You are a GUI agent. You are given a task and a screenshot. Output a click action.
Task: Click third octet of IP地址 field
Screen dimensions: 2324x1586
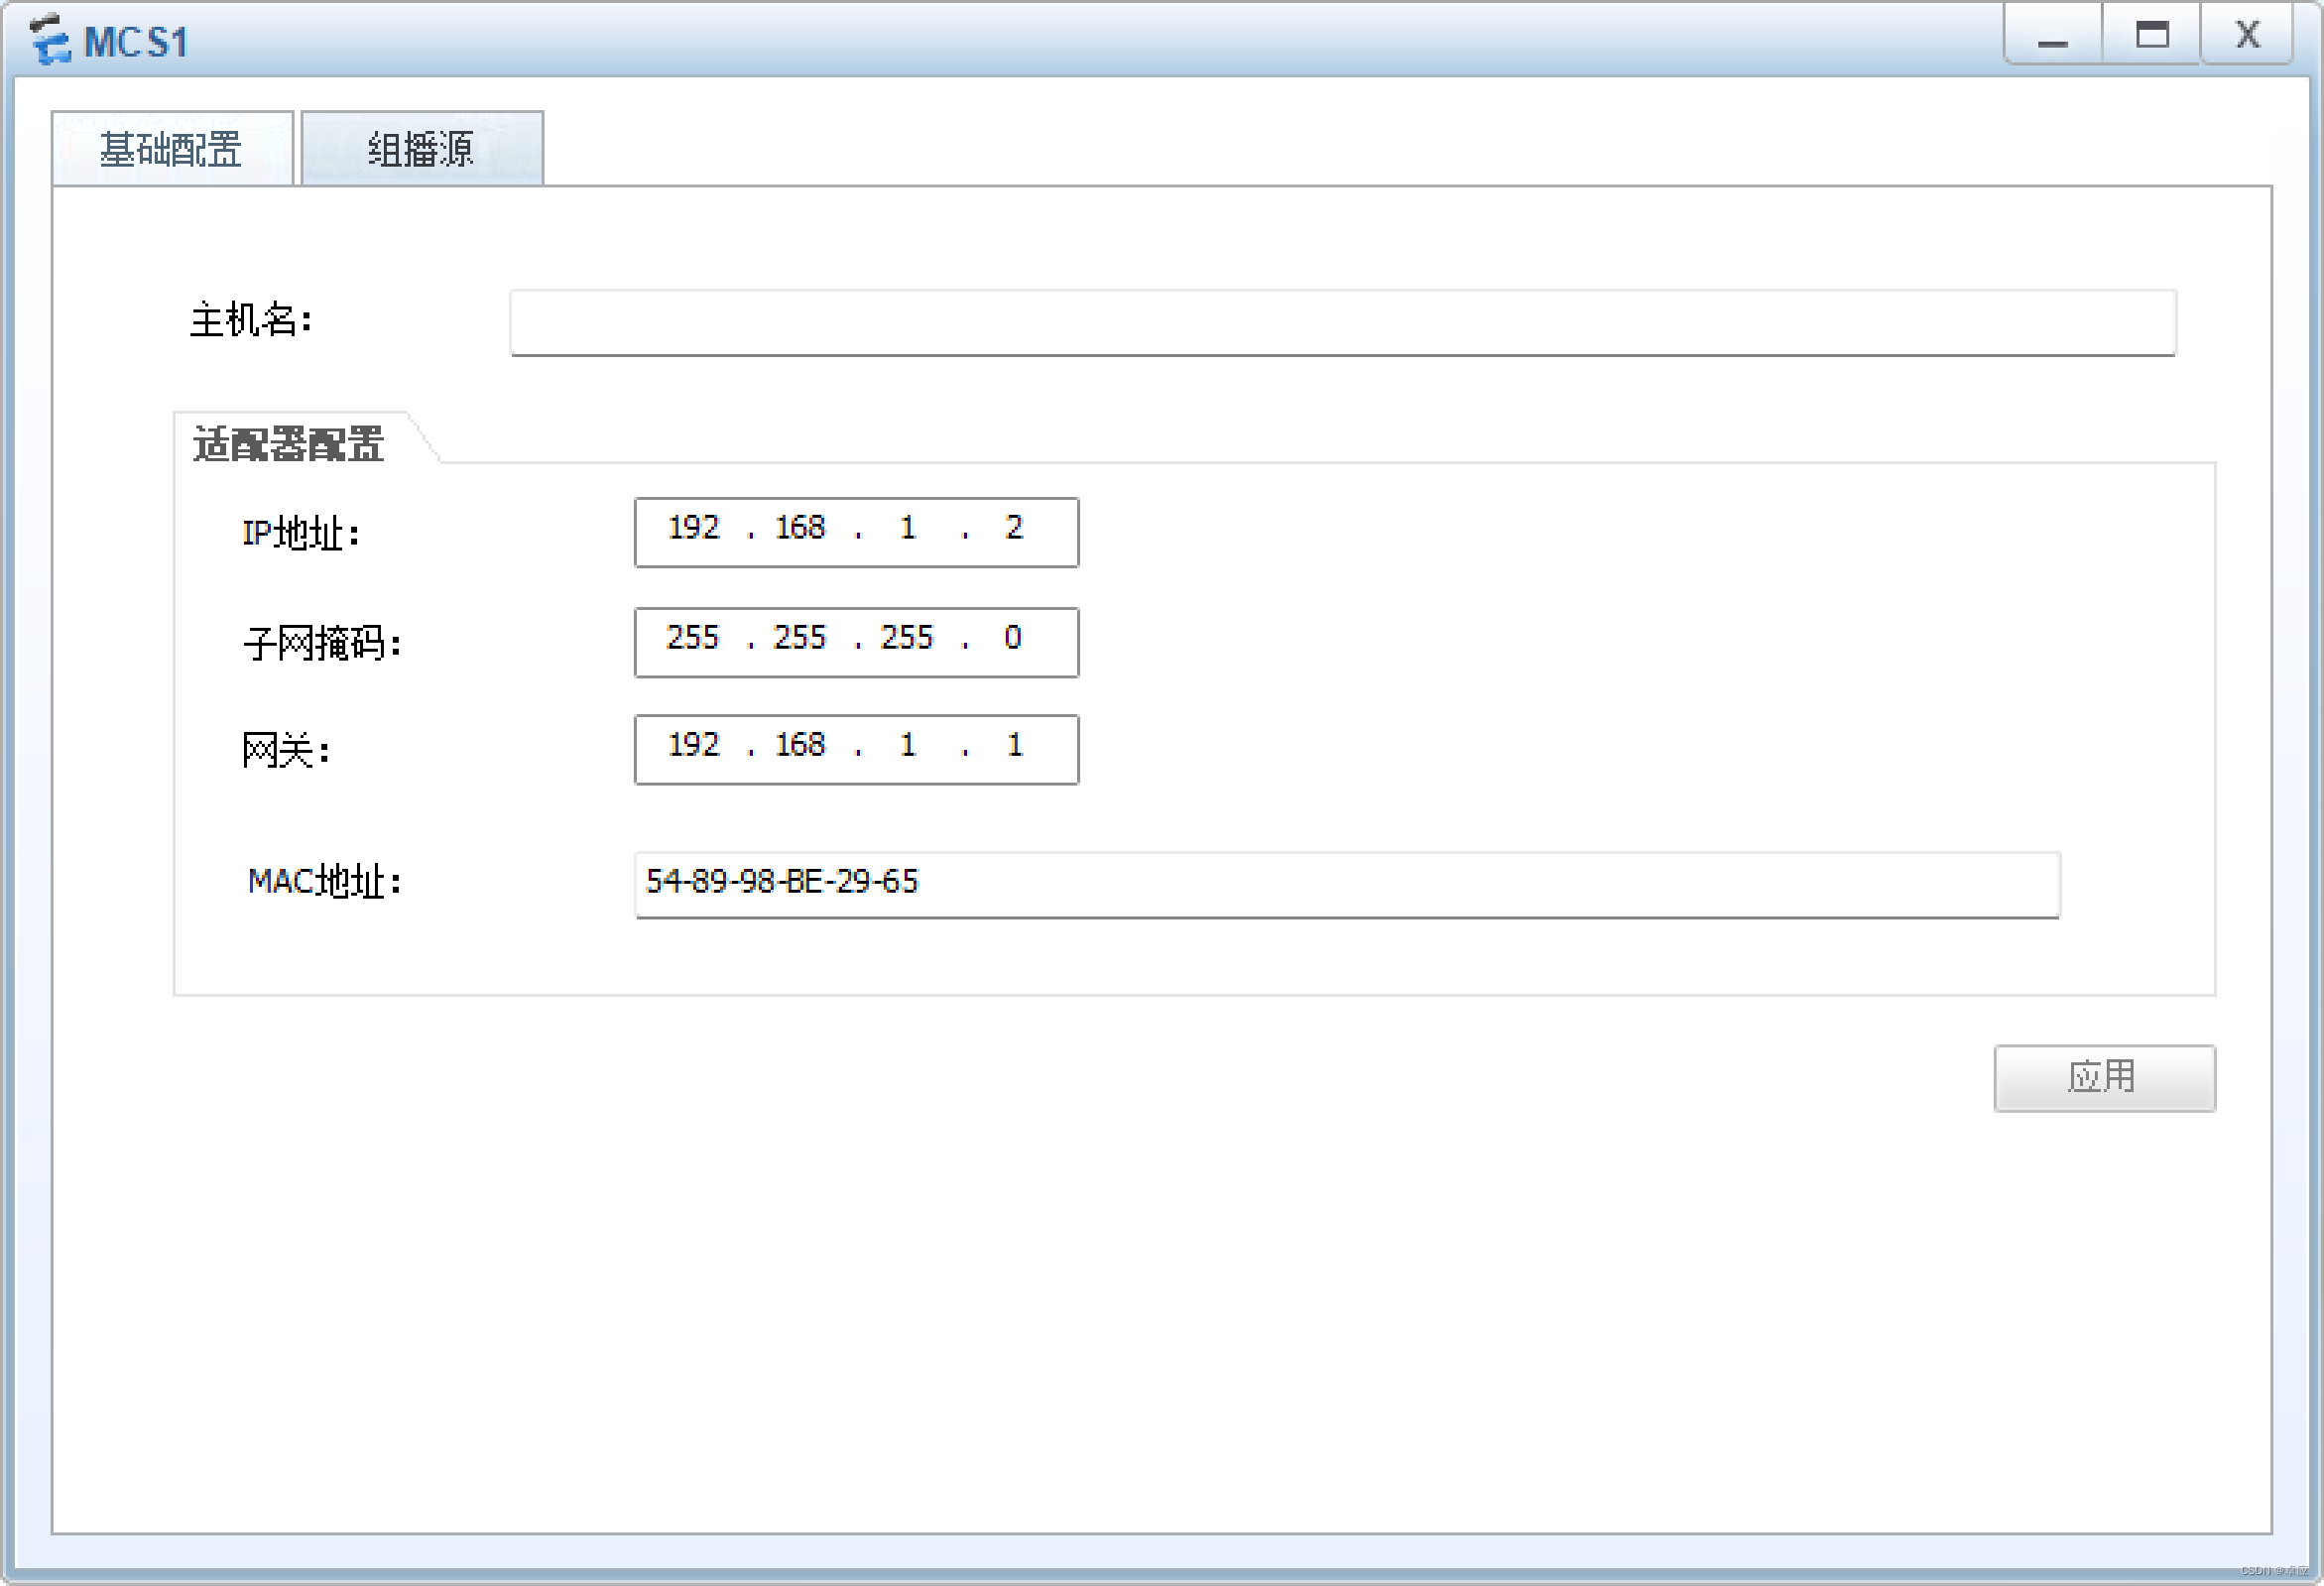(x=907, y=529)
